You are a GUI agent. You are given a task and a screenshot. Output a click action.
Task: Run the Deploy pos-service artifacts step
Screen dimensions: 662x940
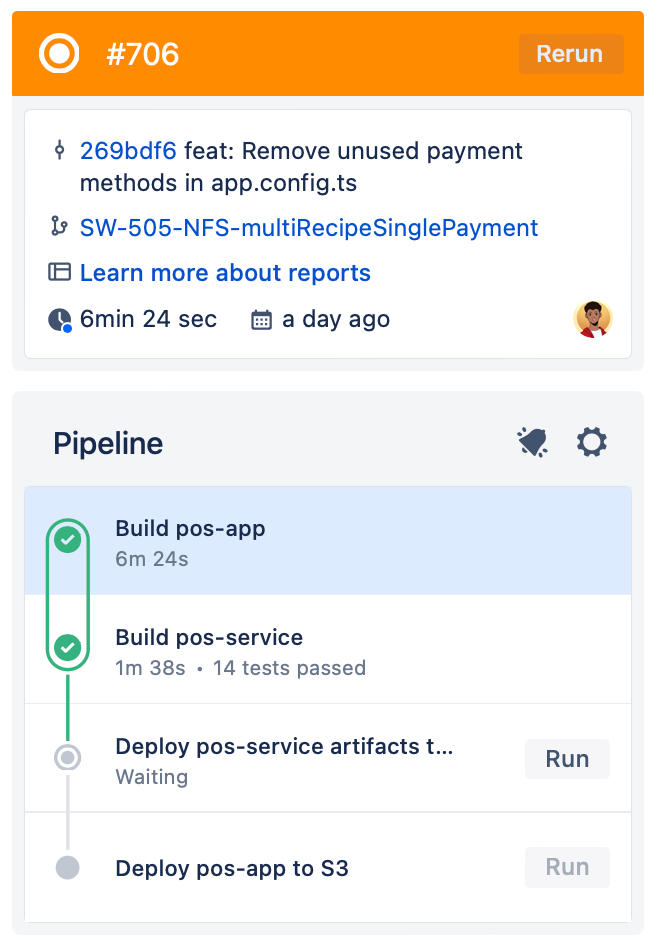click(567, 759)
